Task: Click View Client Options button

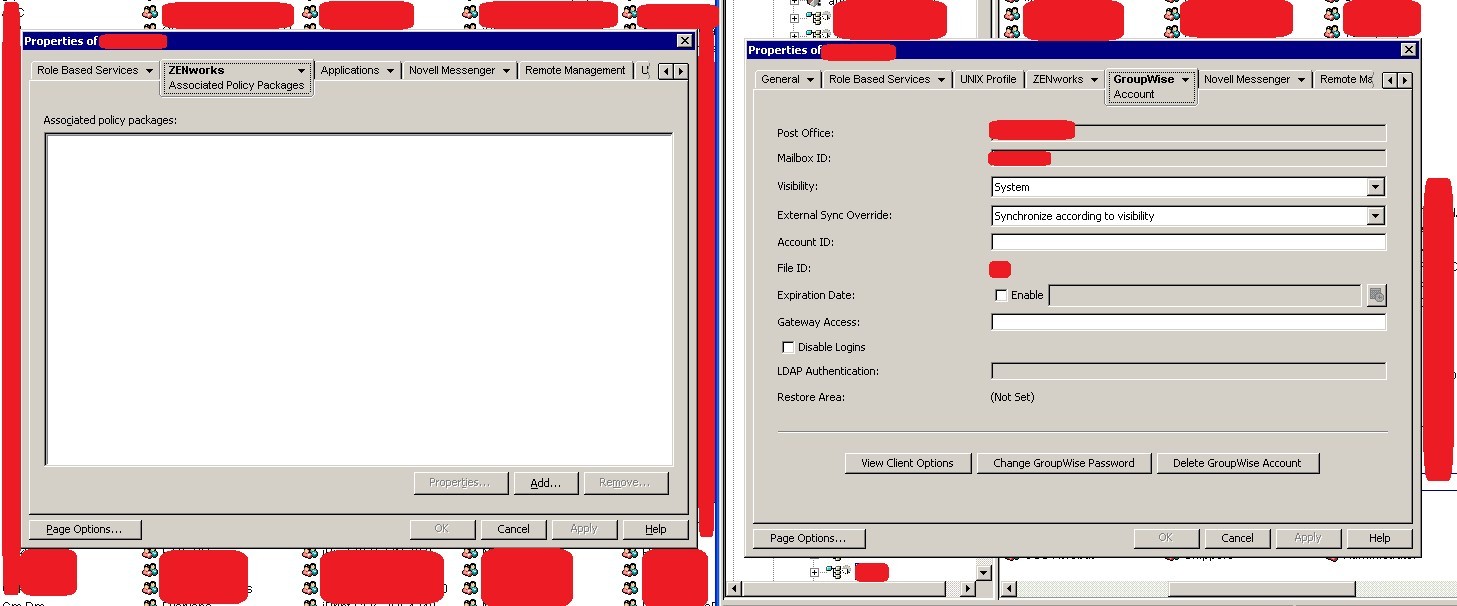Action: (x=907, y=463)
